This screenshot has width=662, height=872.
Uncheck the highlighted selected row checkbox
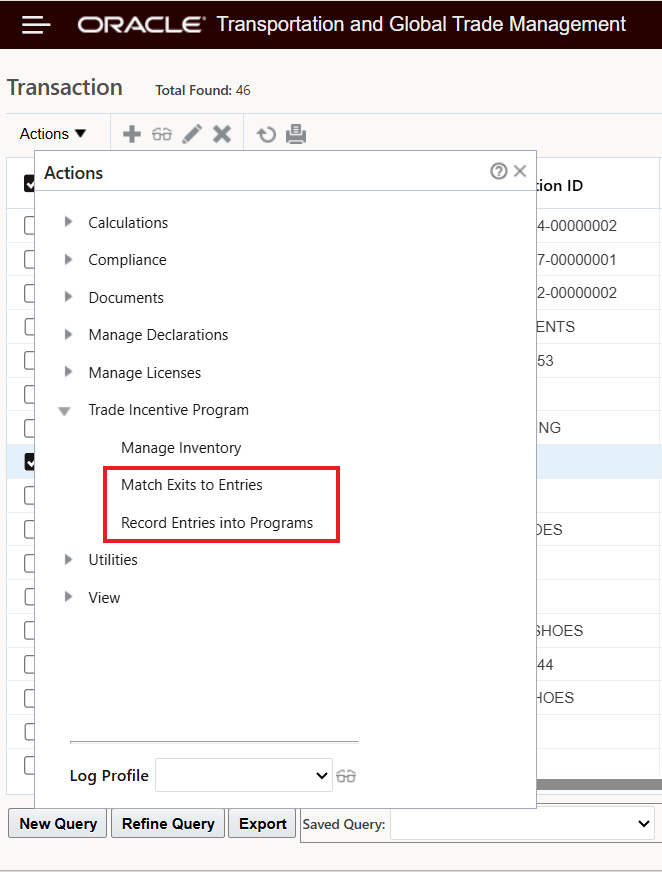pos(29,462)
